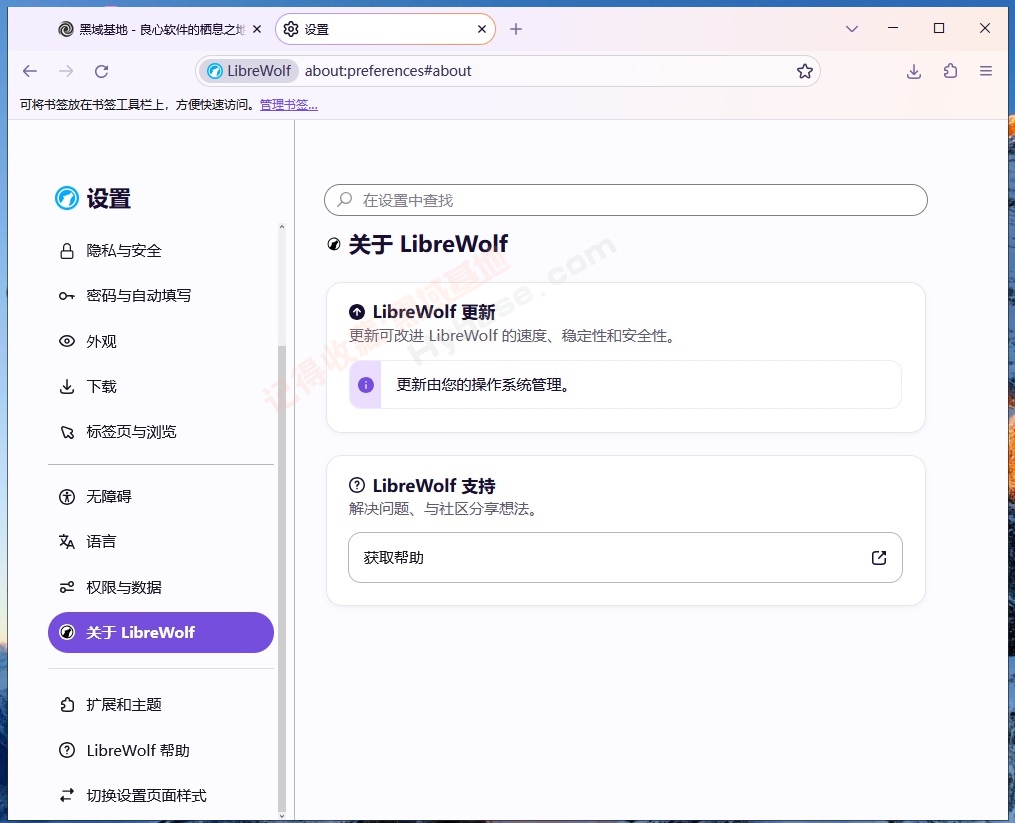1015x823 pixels.
Task: Open the 管理书签 link
Action: [289, 105]
